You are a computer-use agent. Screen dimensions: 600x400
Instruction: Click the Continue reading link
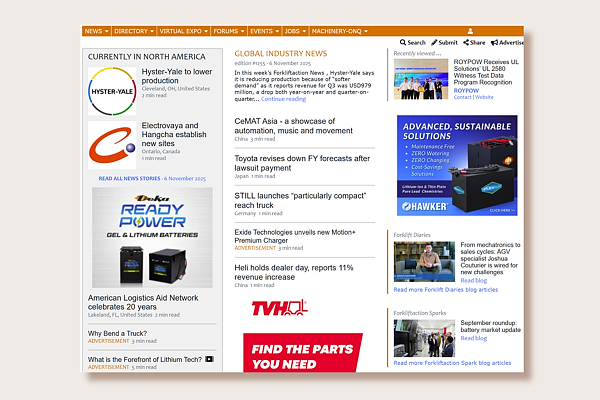283,99
